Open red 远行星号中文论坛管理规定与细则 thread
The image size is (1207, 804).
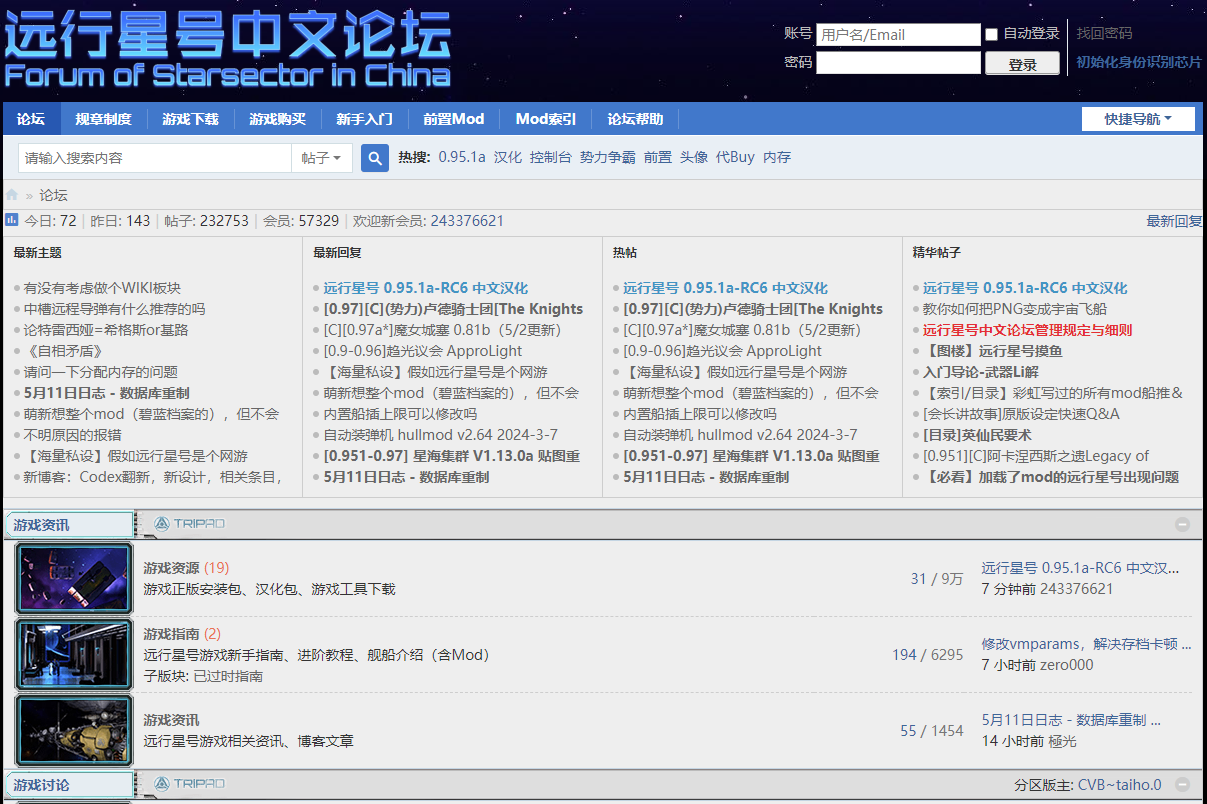click(x=1028, y=330)
